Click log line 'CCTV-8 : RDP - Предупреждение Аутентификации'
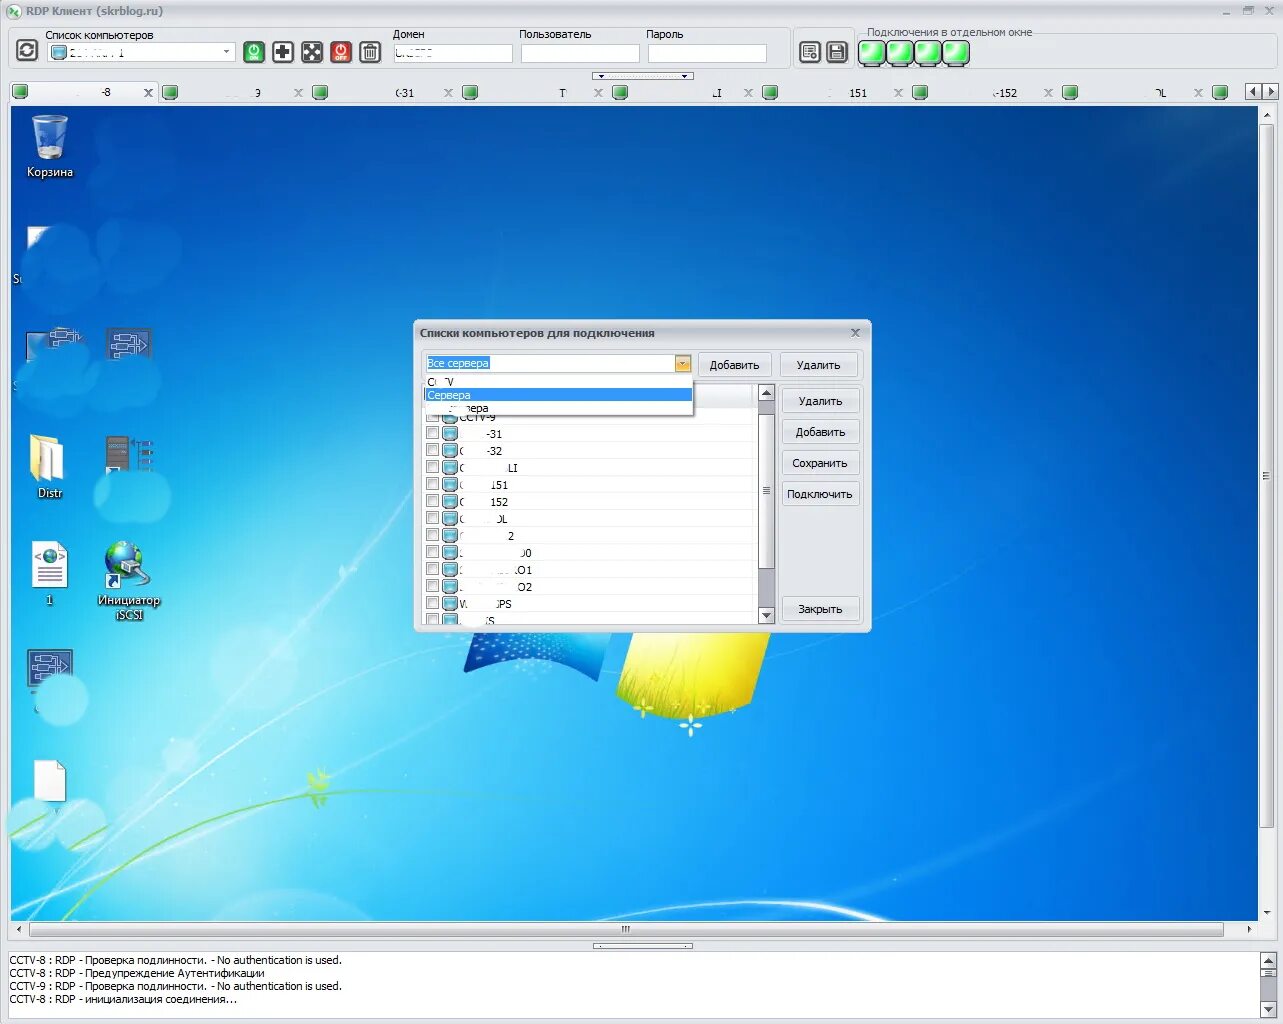The image size is (1283, 1024). pos(137,973)
